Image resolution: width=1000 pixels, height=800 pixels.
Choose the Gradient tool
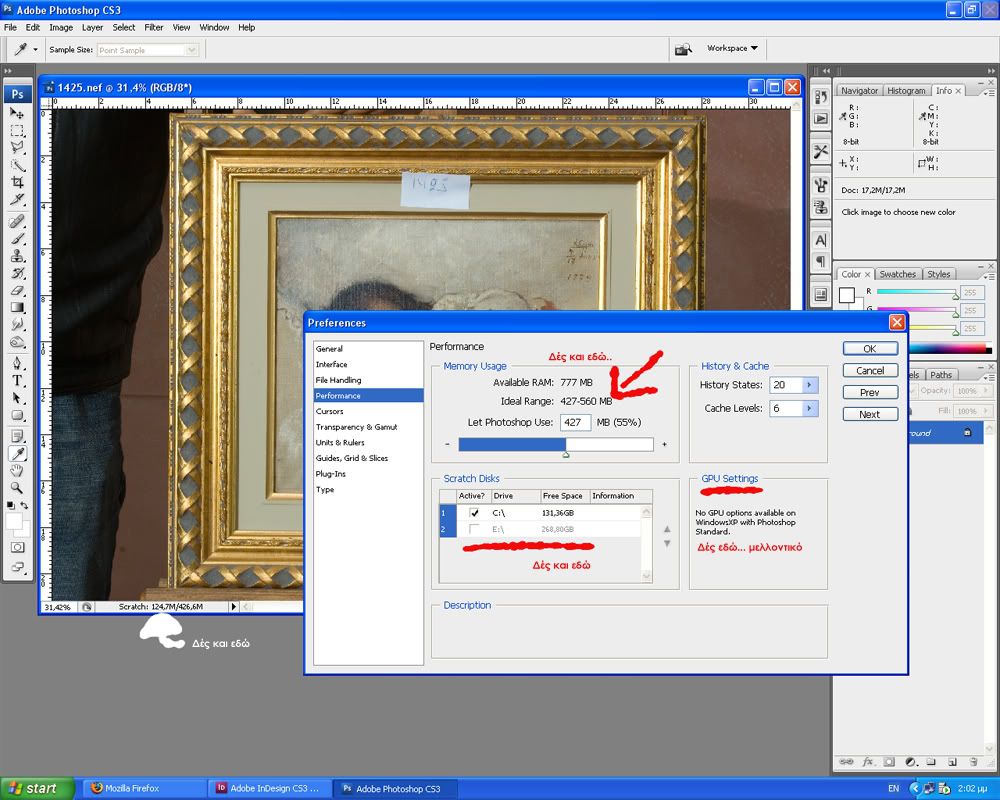click(x=18, y=308)
